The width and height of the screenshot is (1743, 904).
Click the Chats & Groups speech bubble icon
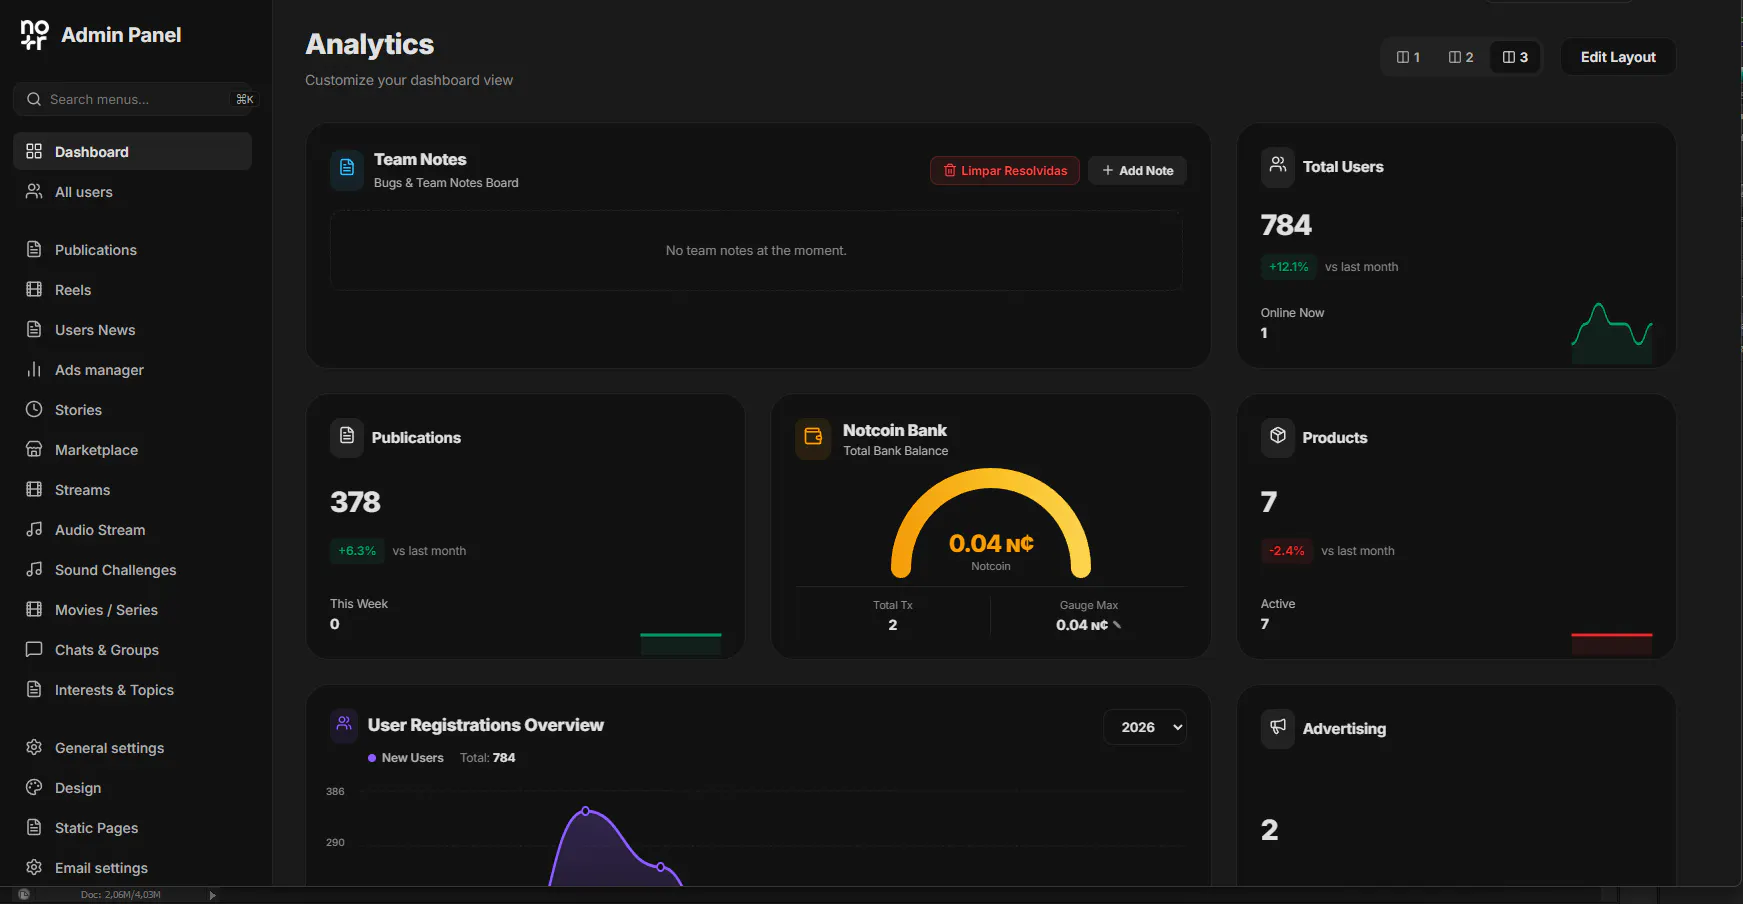[x=34, y=650]
